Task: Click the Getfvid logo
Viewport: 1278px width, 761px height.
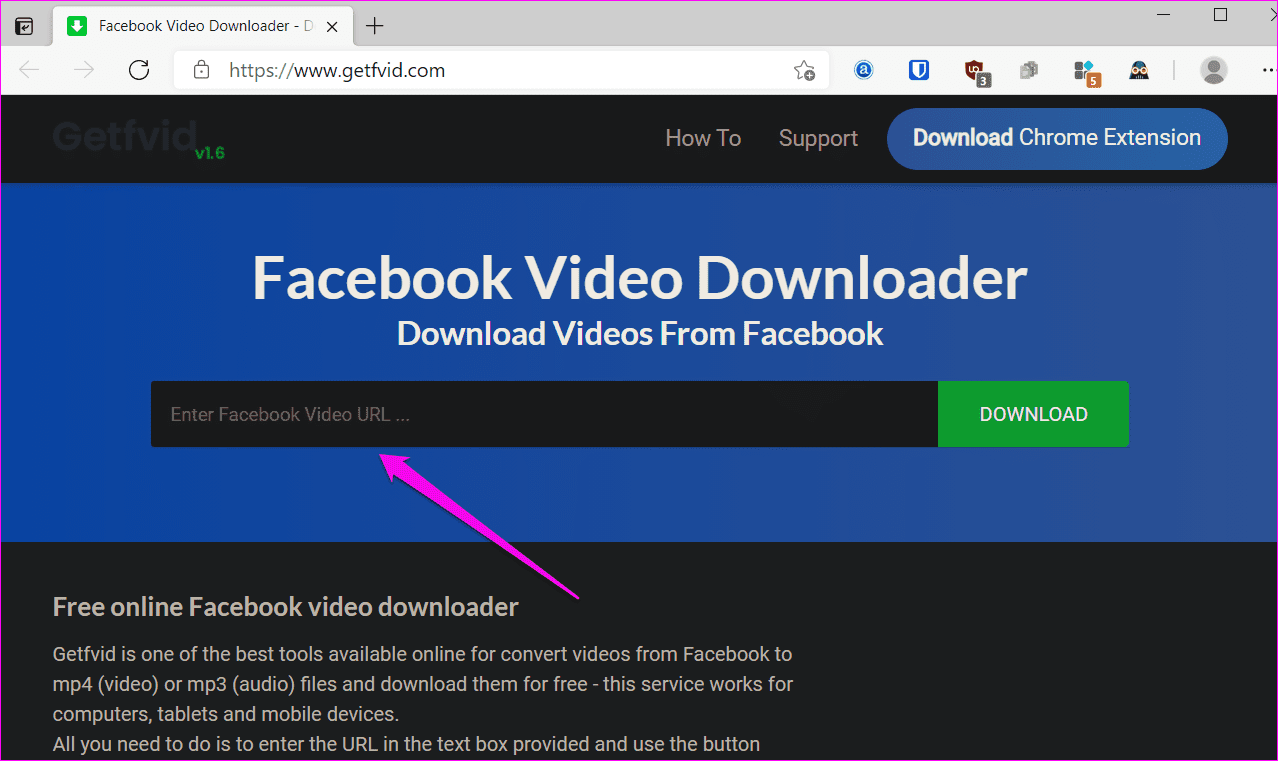Action: pos(124,136)
